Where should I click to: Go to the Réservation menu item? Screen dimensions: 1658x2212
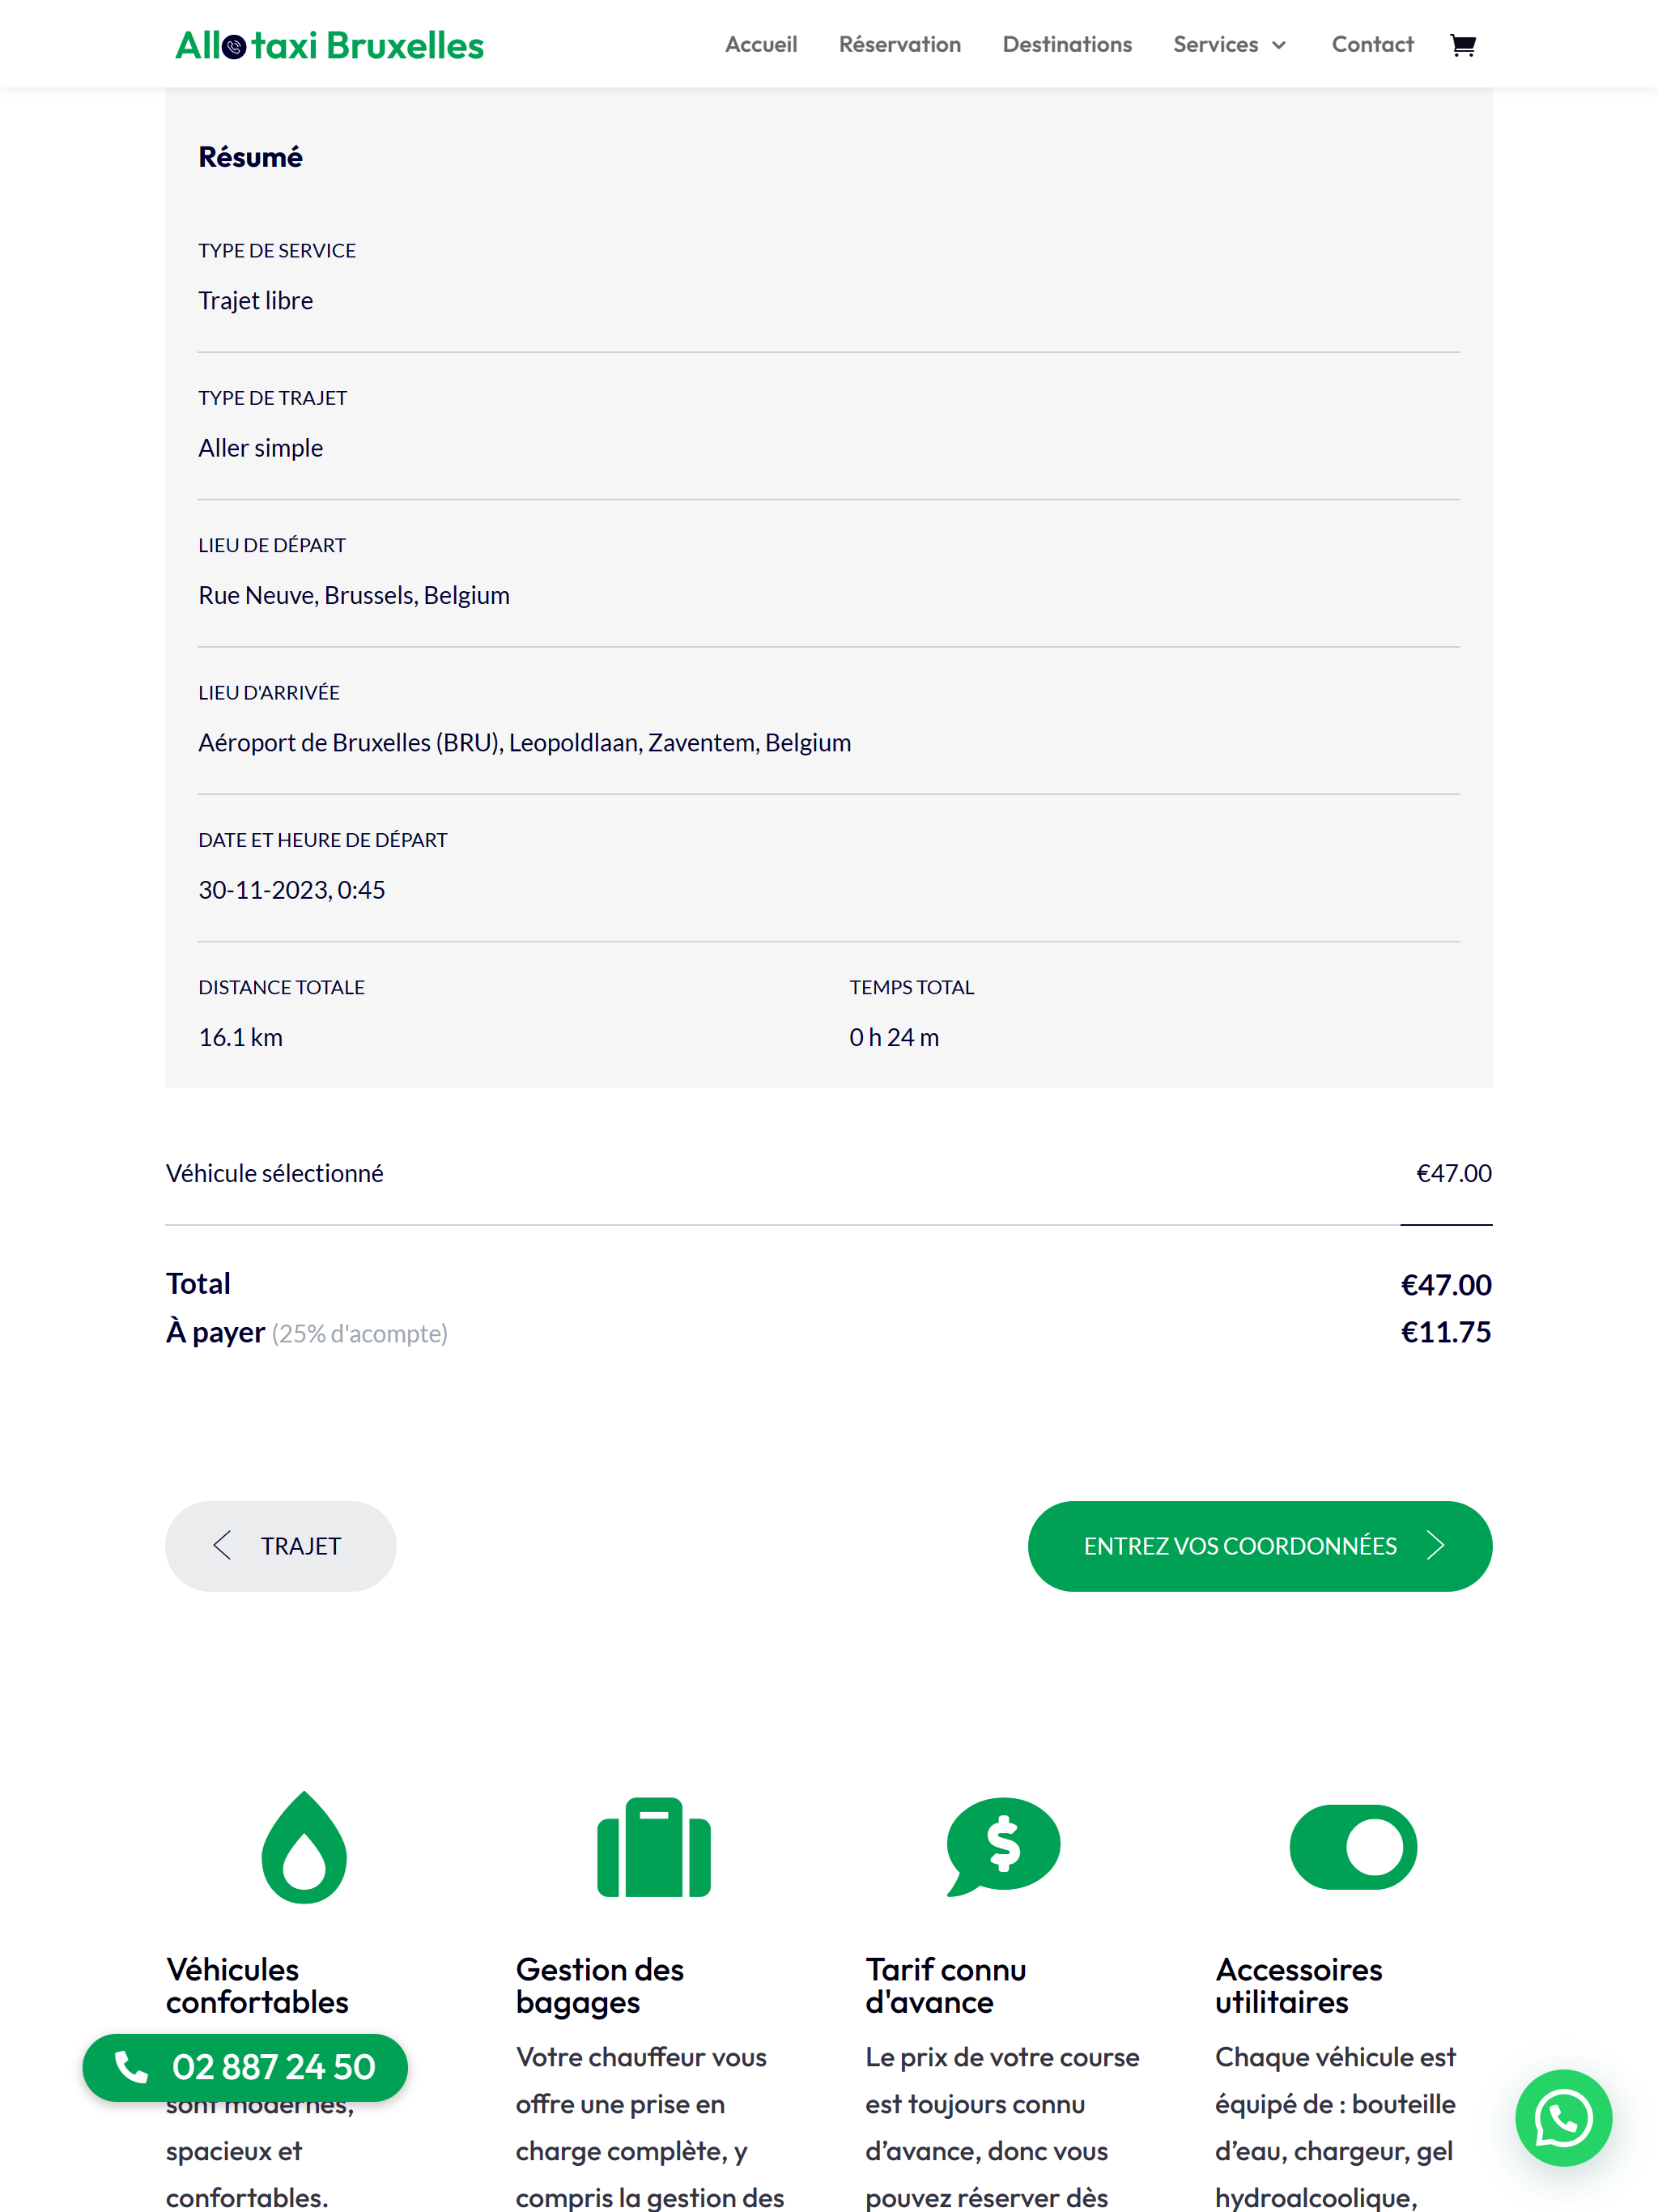point(900,45)
